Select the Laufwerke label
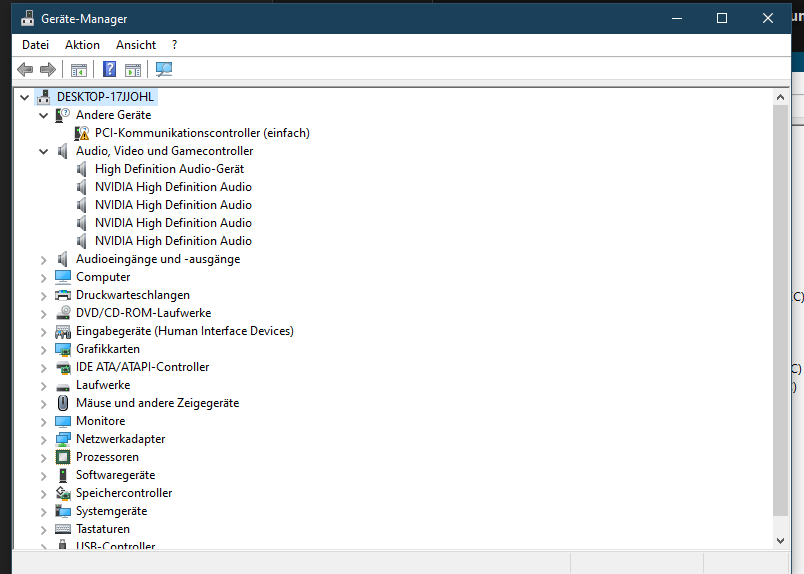The image size is (804, 574). [103, 385]
